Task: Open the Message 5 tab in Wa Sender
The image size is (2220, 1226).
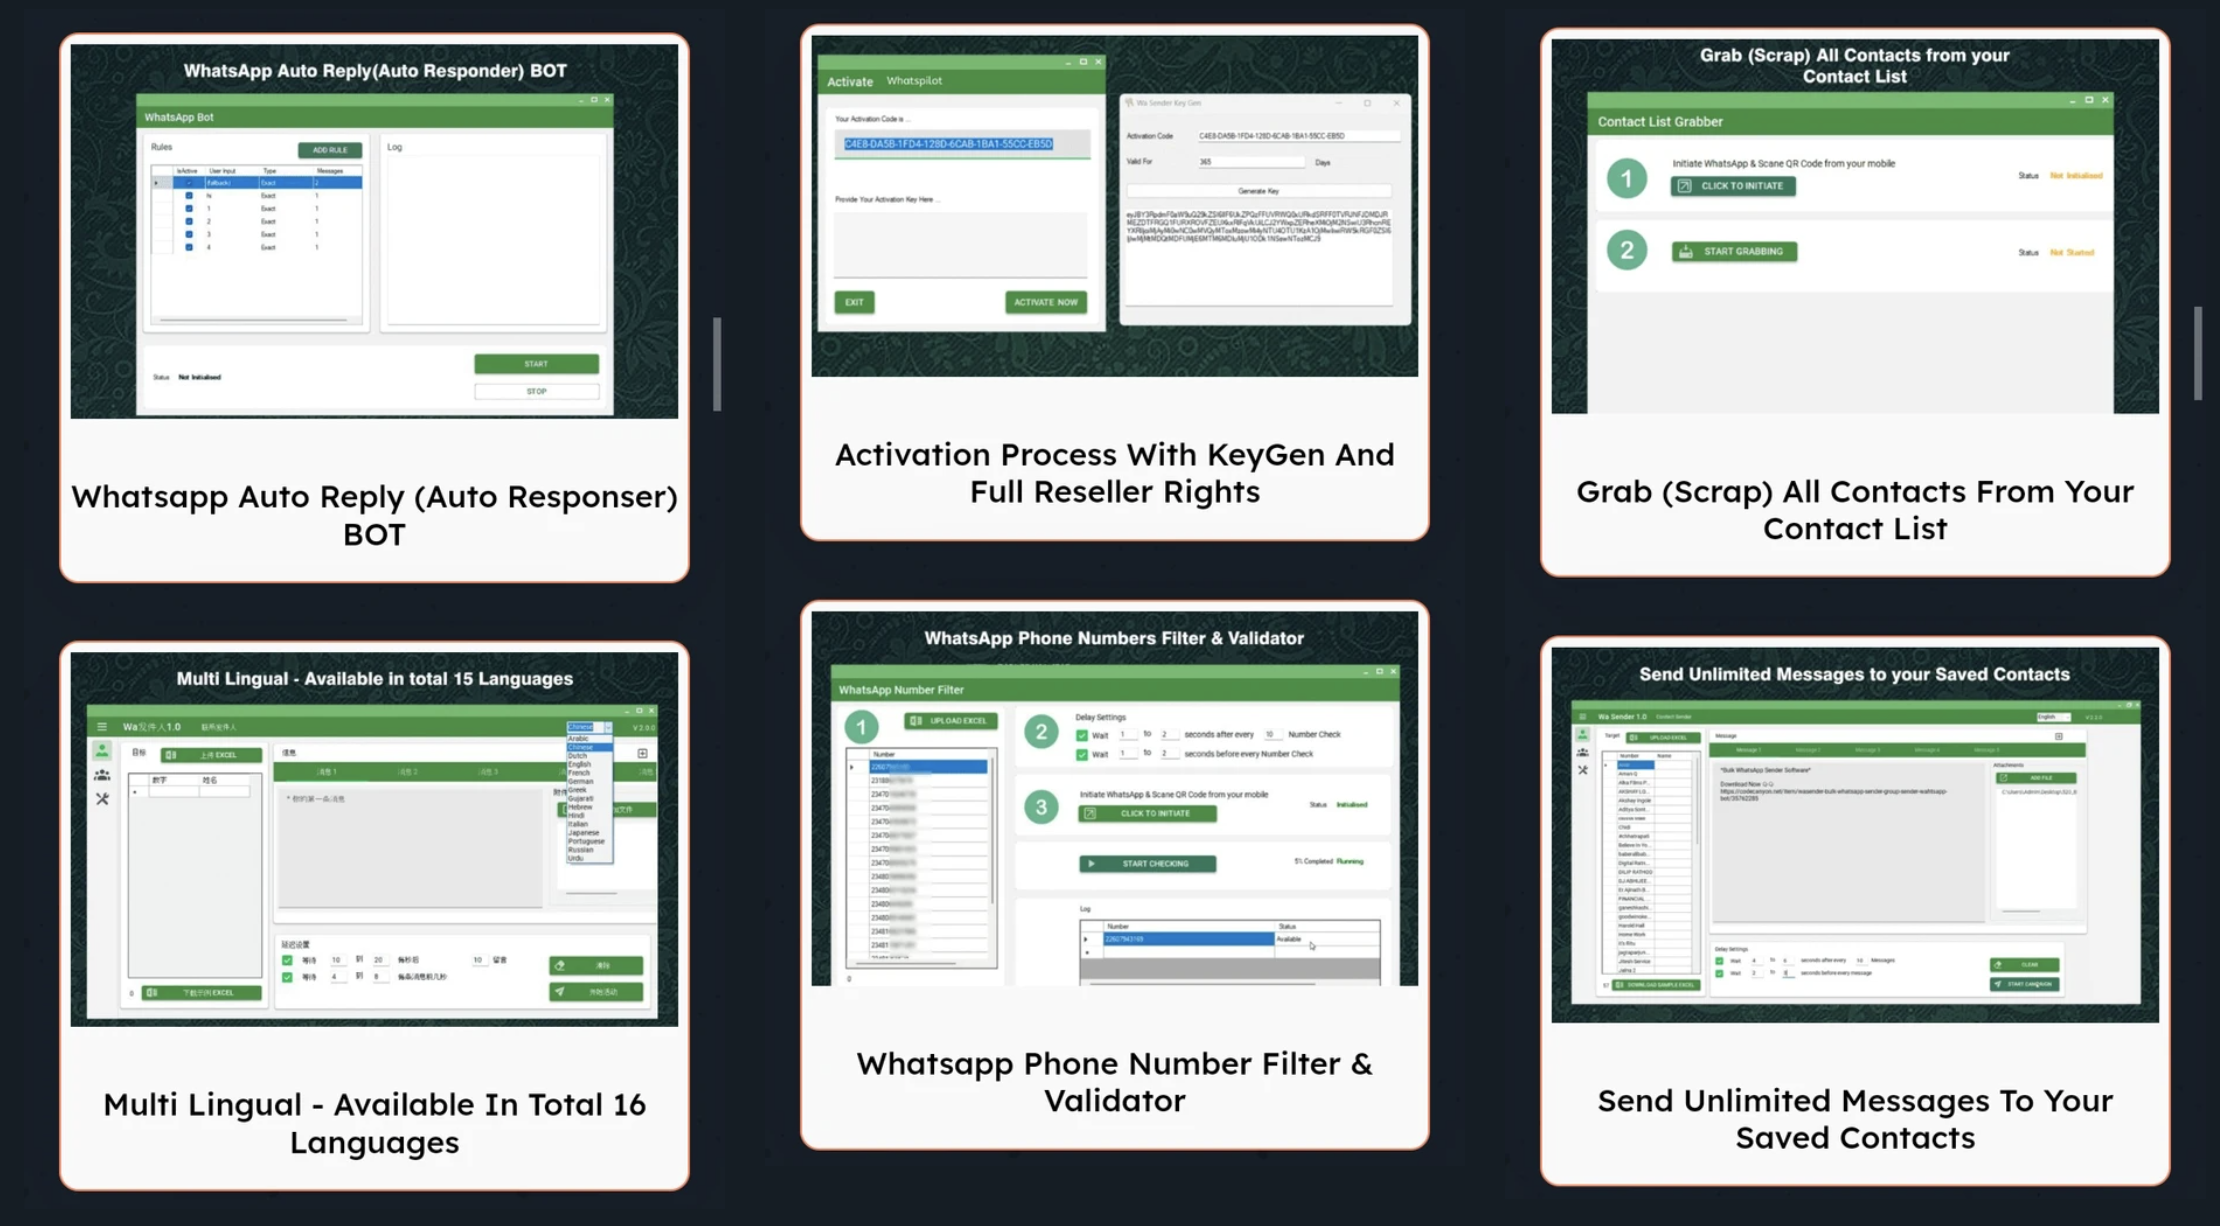Action: [x=1986, y=750]
